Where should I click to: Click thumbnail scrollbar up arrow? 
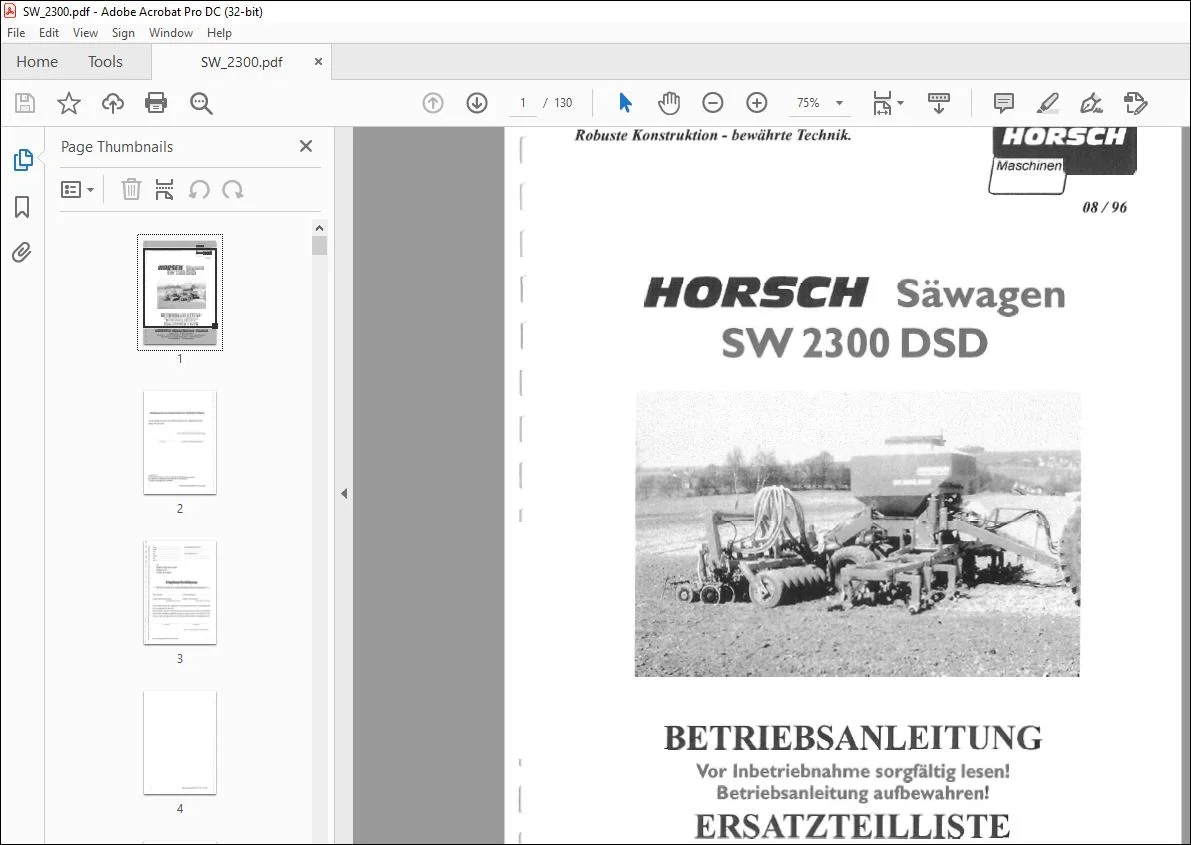click(320, 228)
